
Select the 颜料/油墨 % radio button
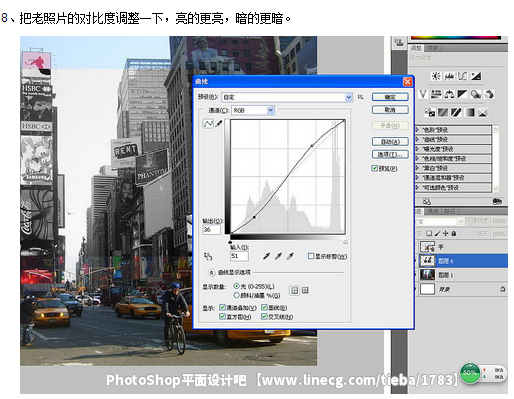coord(237,295)
